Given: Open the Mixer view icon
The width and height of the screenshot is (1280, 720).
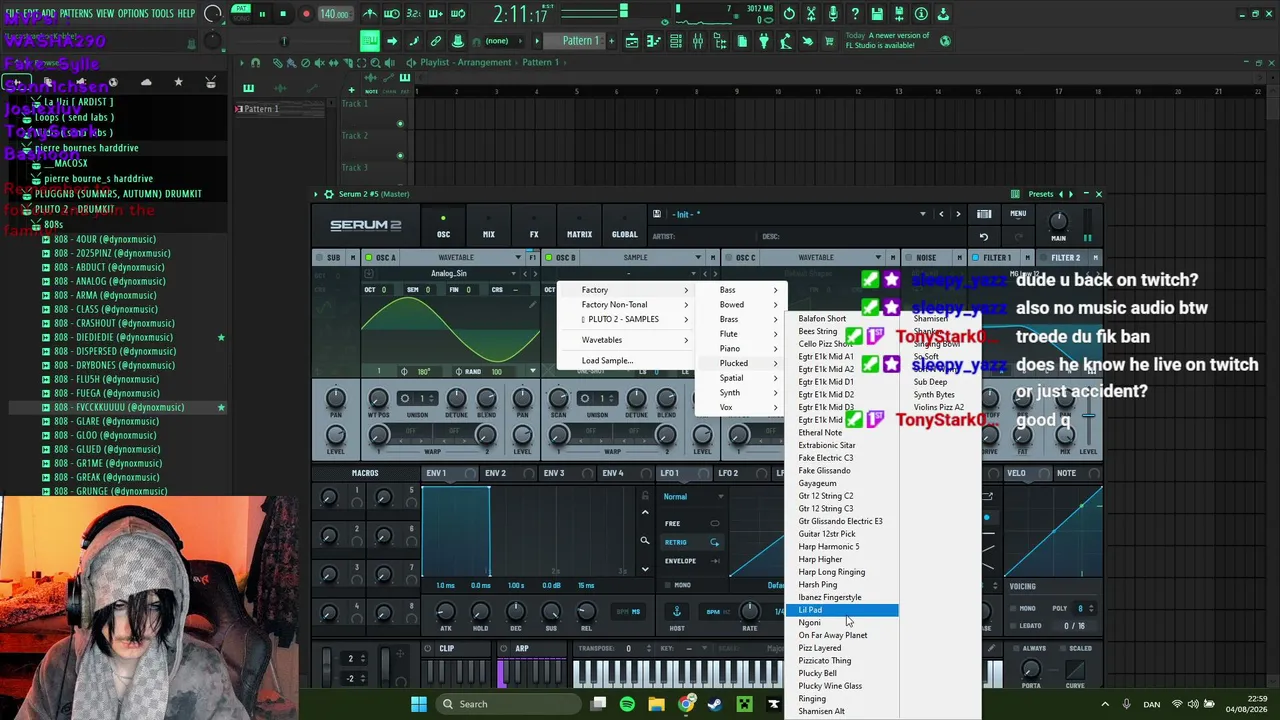Looking at the screenshot, I should (x=698, y=41).
